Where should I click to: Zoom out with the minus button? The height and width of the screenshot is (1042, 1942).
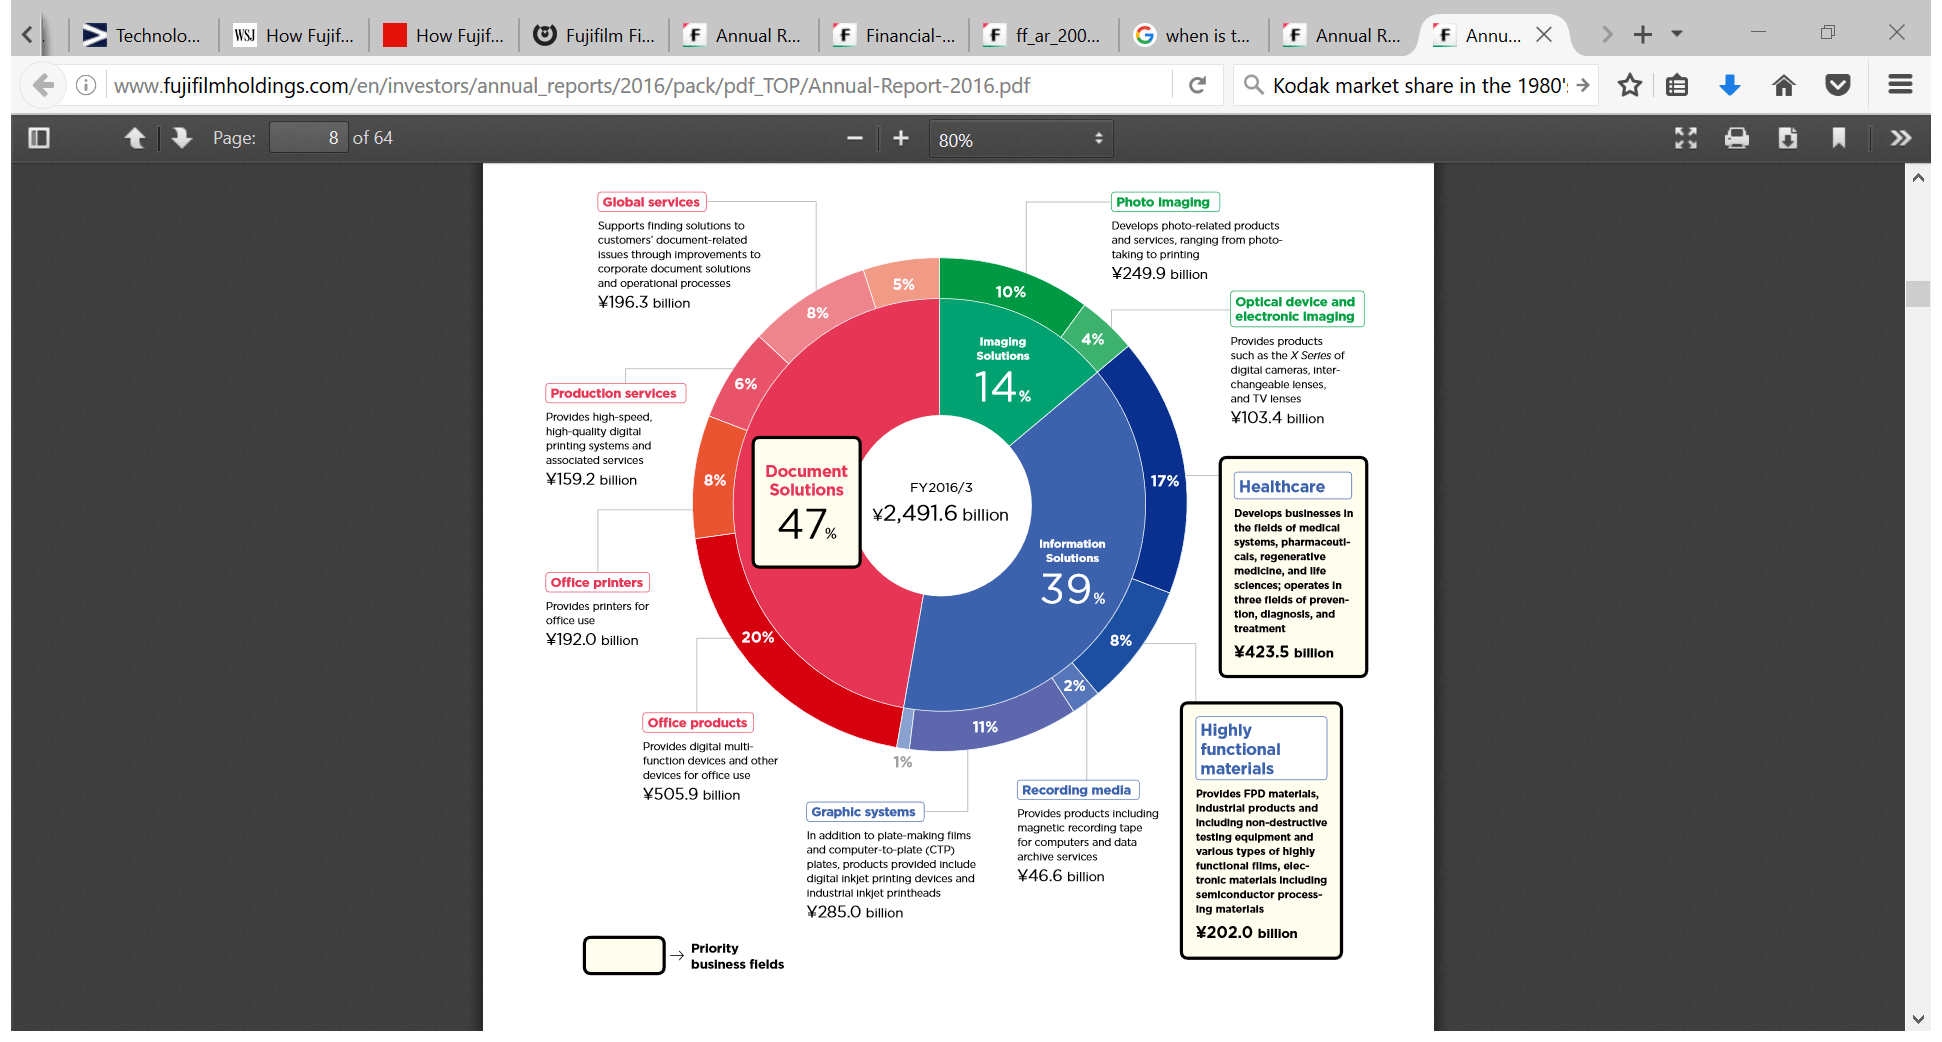tap(854, 138)
